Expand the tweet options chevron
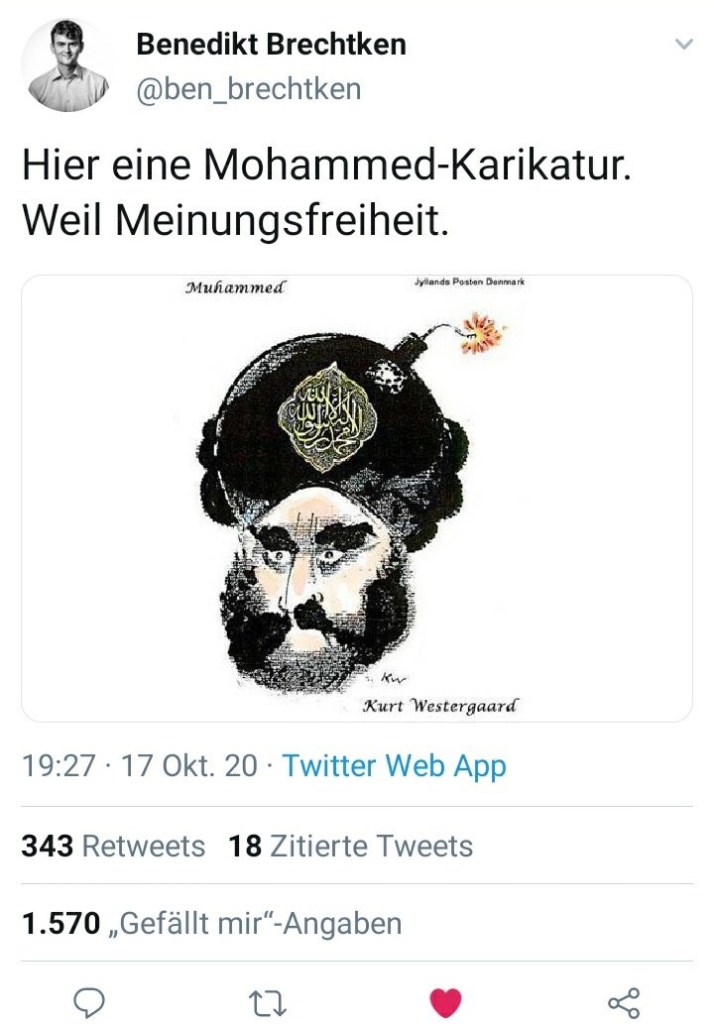The height and width of the screenshot is (1024, 714). 683,44
